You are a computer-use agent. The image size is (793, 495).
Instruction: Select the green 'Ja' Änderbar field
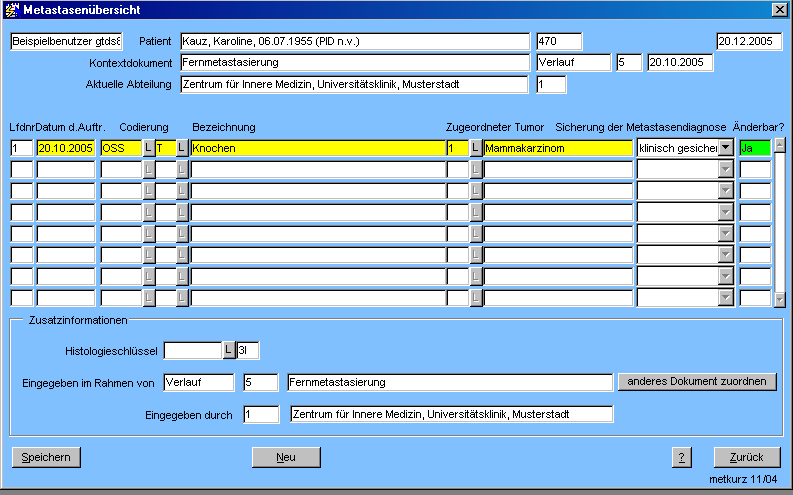tap(754, 148)
